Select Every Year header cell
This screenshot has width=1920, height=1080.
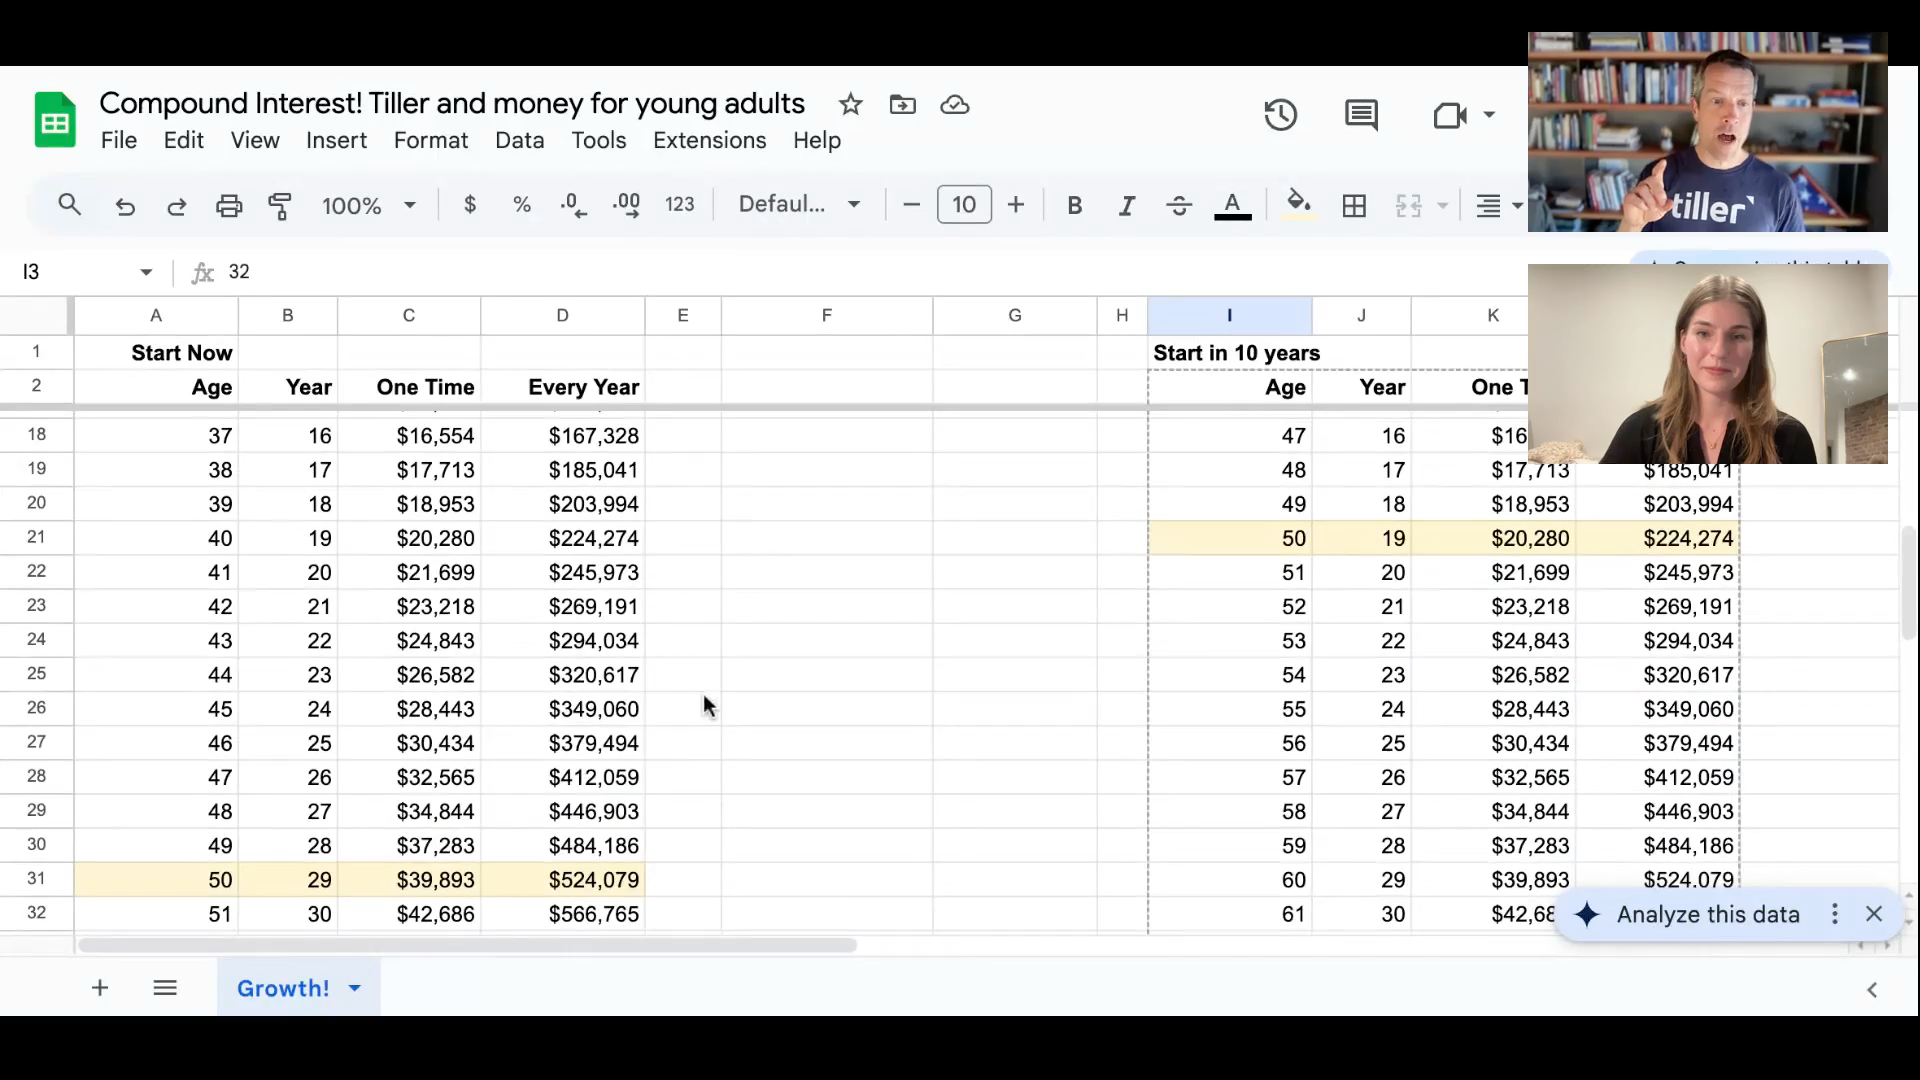562,387
